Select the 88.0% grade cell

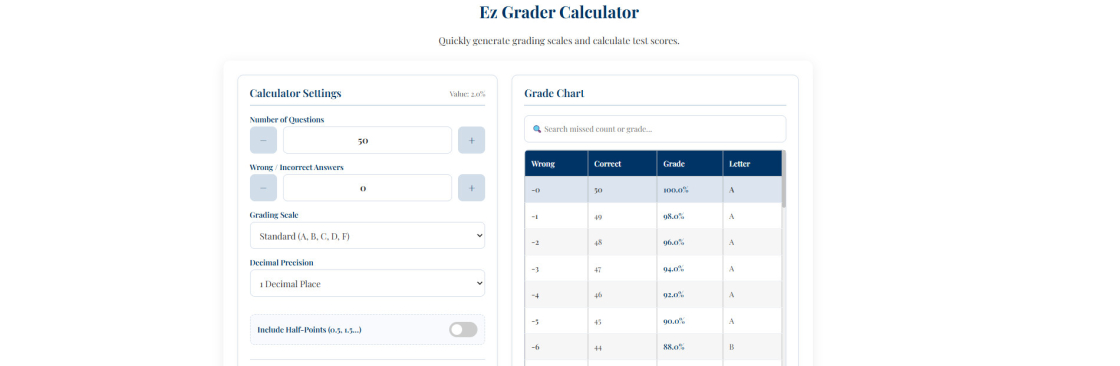click(x=690, y=347)
